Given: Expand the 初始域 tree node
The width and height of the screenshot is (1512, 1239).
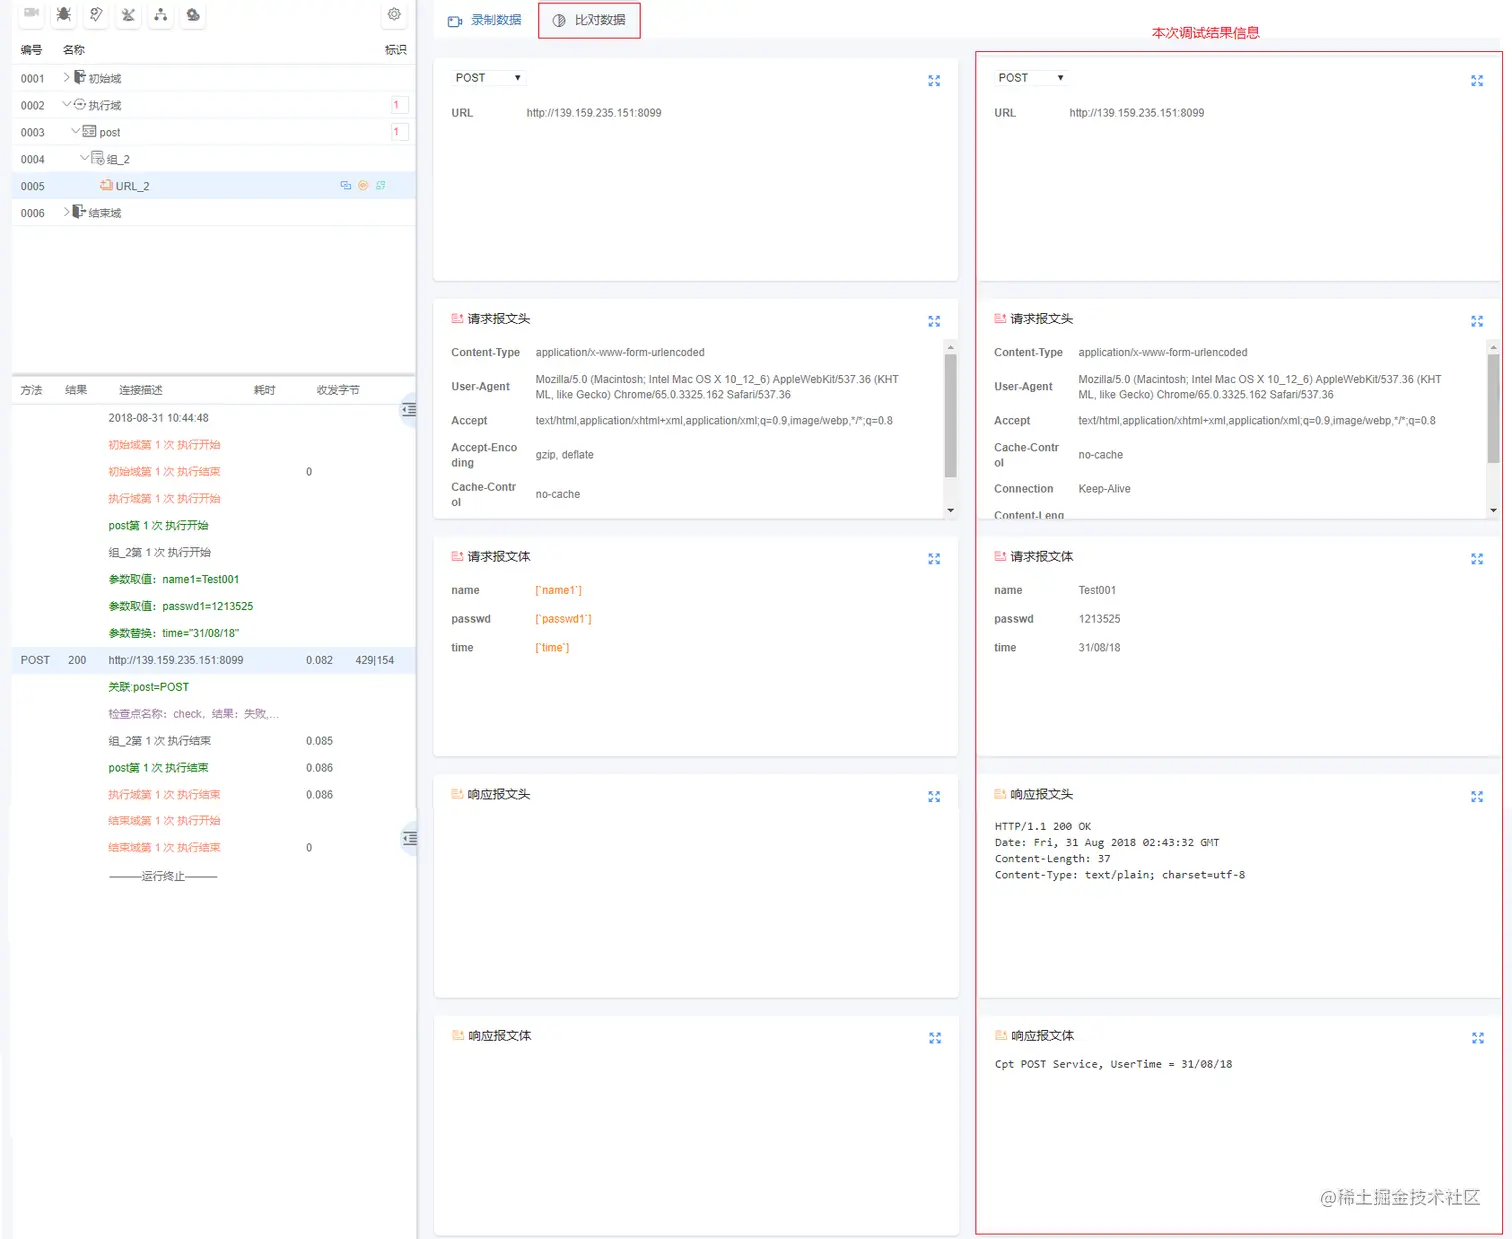Looking at the screenshot, I should pyautogui.click(x=67, y=77).
